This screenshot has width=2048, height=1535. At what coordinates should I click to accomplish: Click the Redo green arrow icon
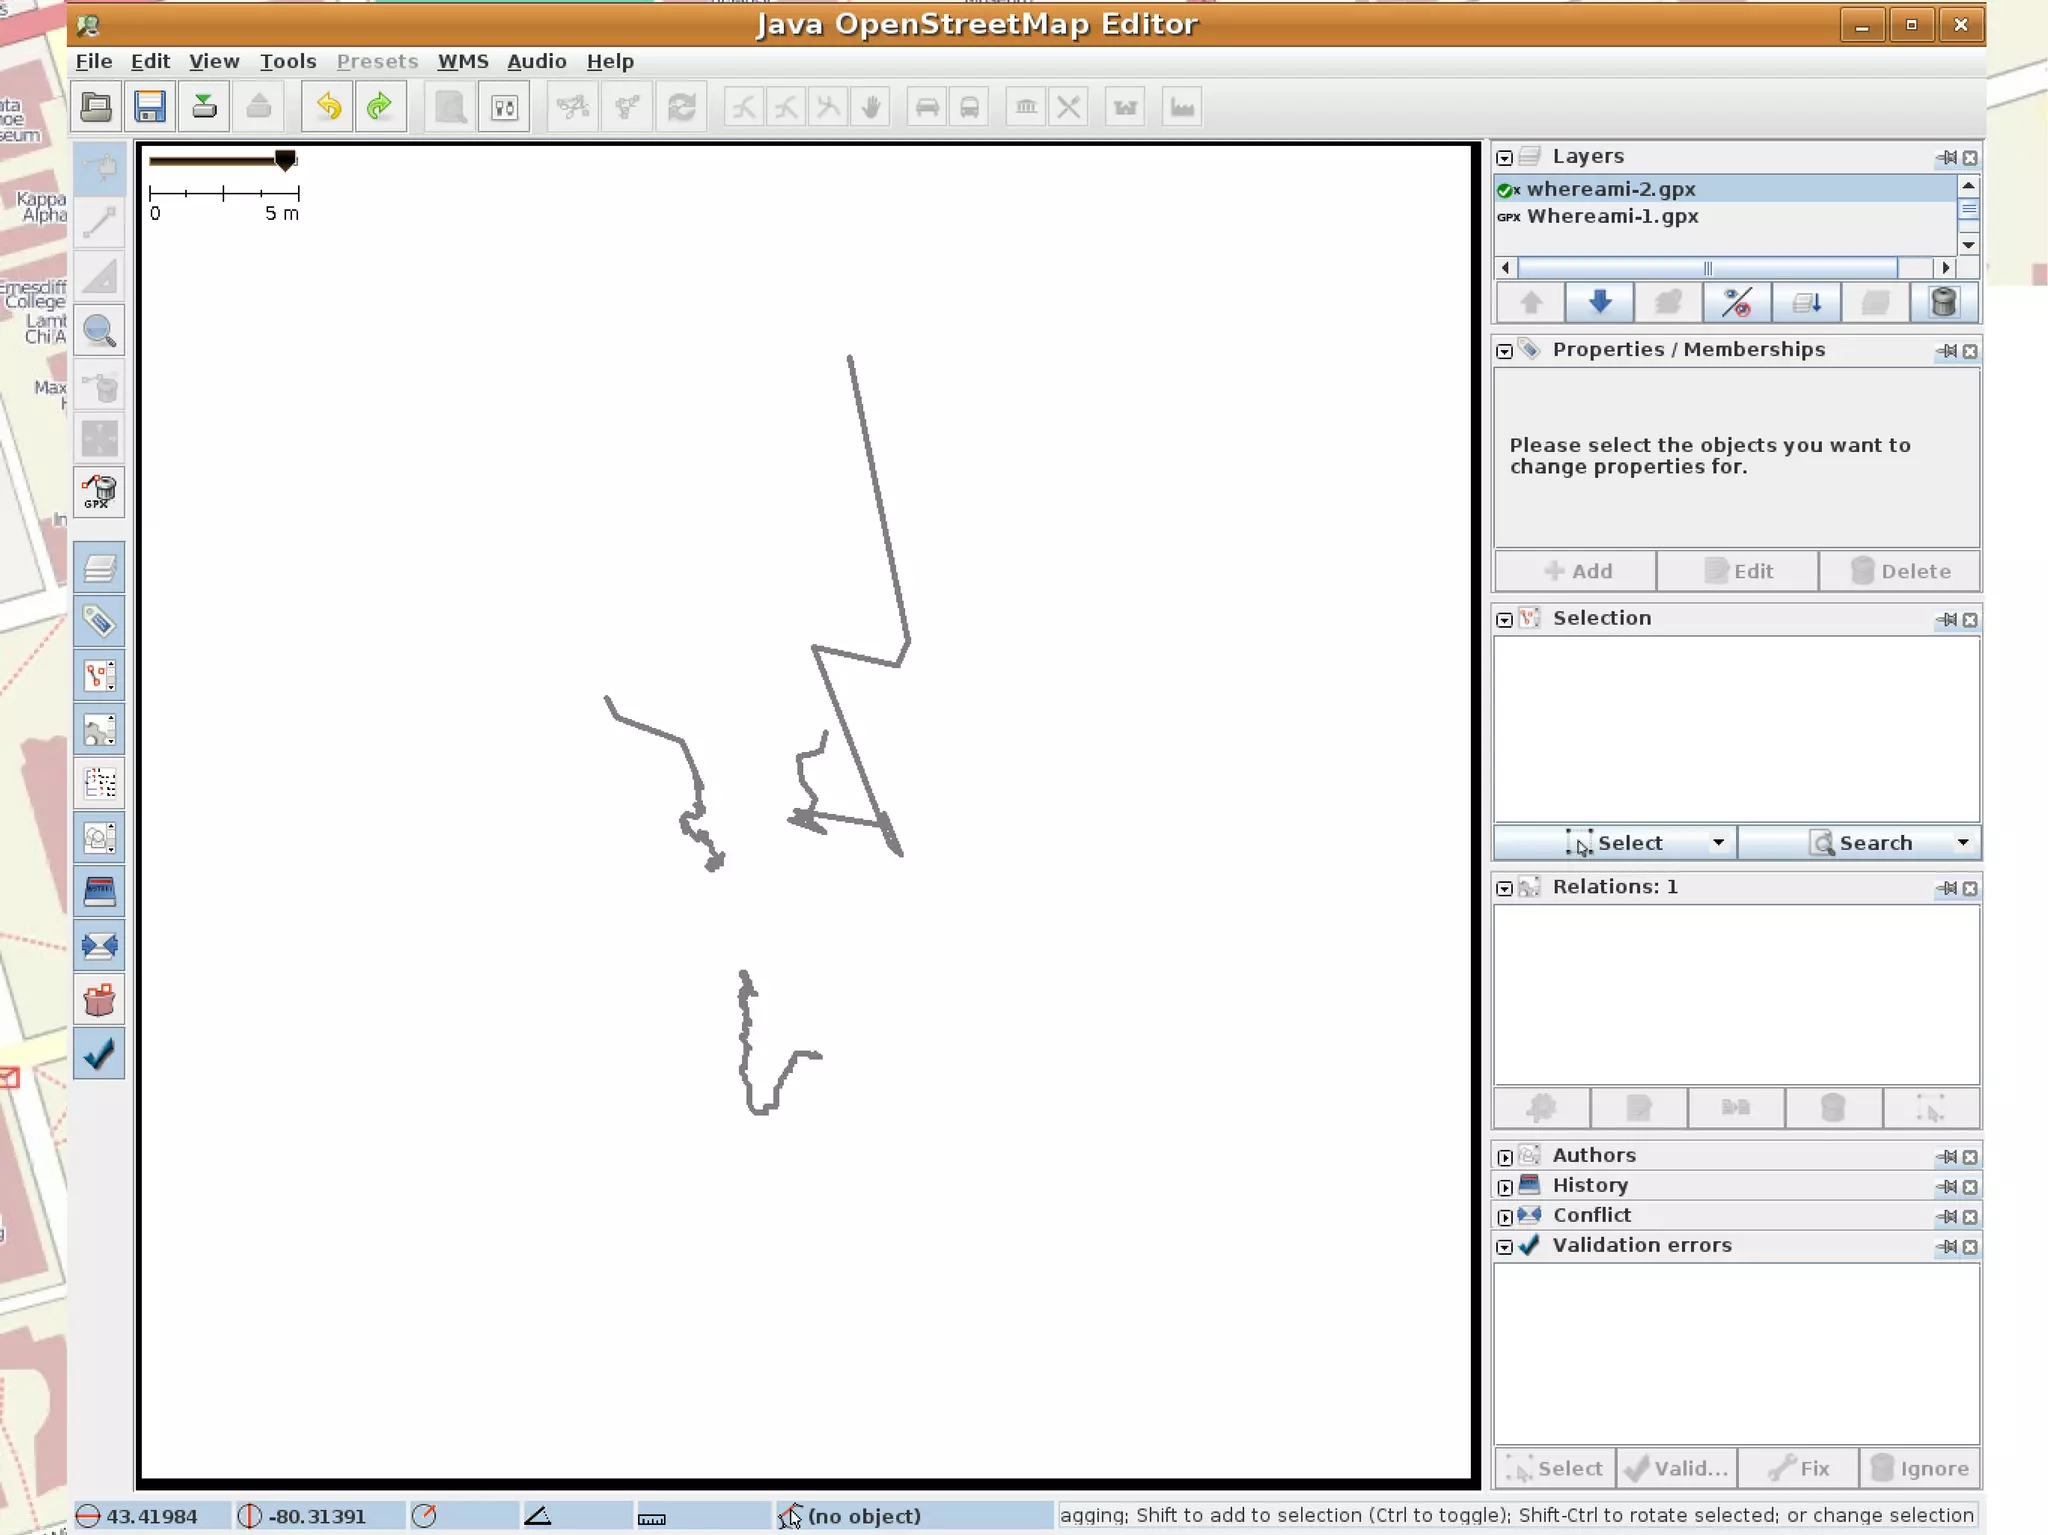379,107
